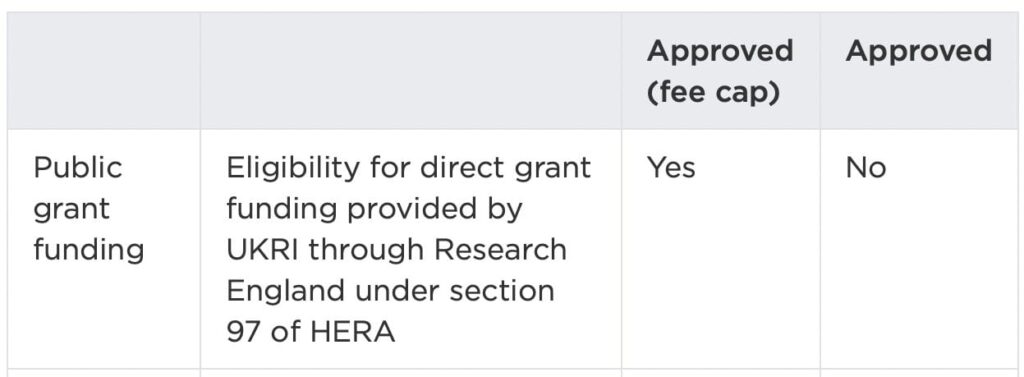Select the last 'Approved' column header

918,51
